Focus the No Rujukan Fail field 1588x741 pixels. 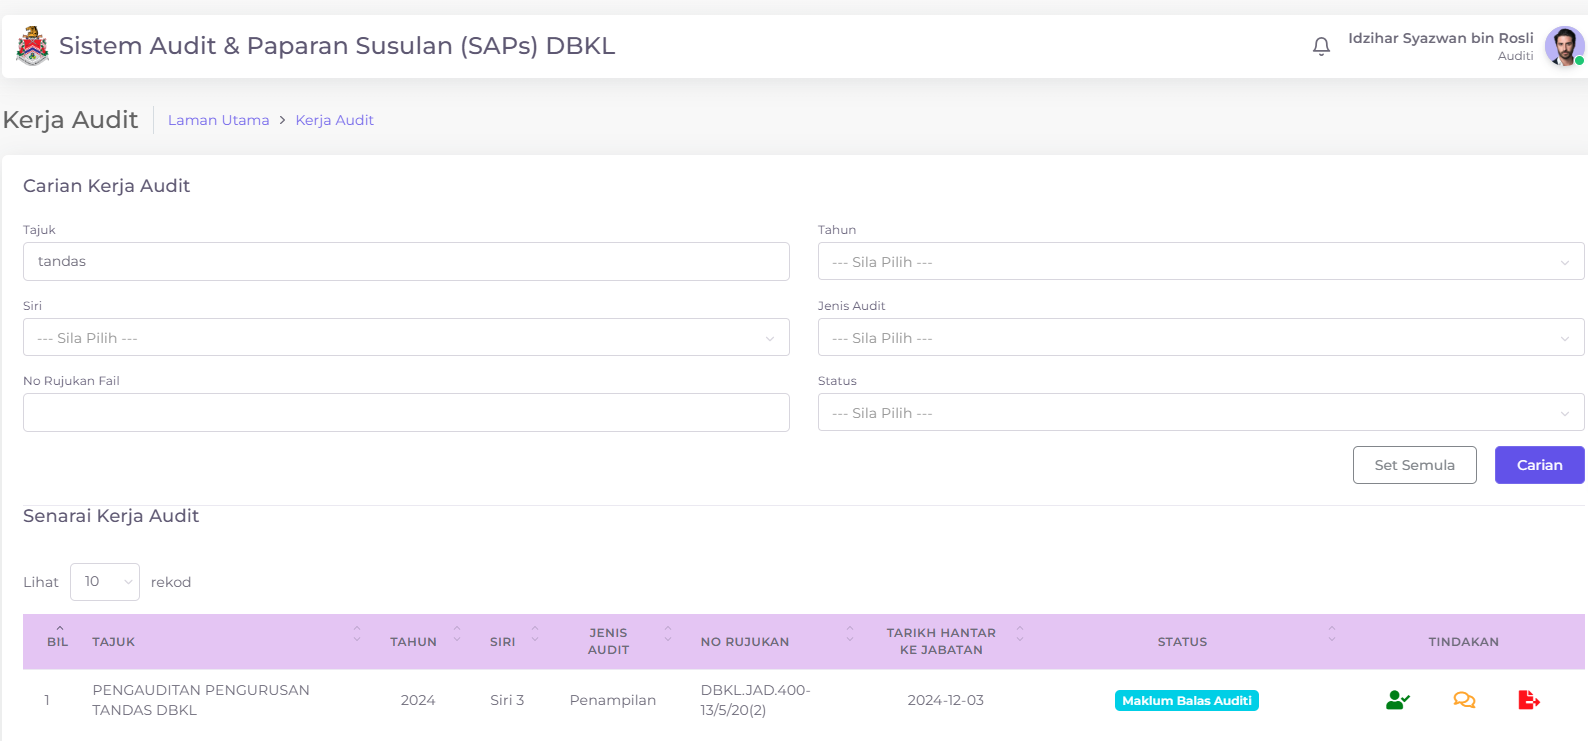[406, 413]
